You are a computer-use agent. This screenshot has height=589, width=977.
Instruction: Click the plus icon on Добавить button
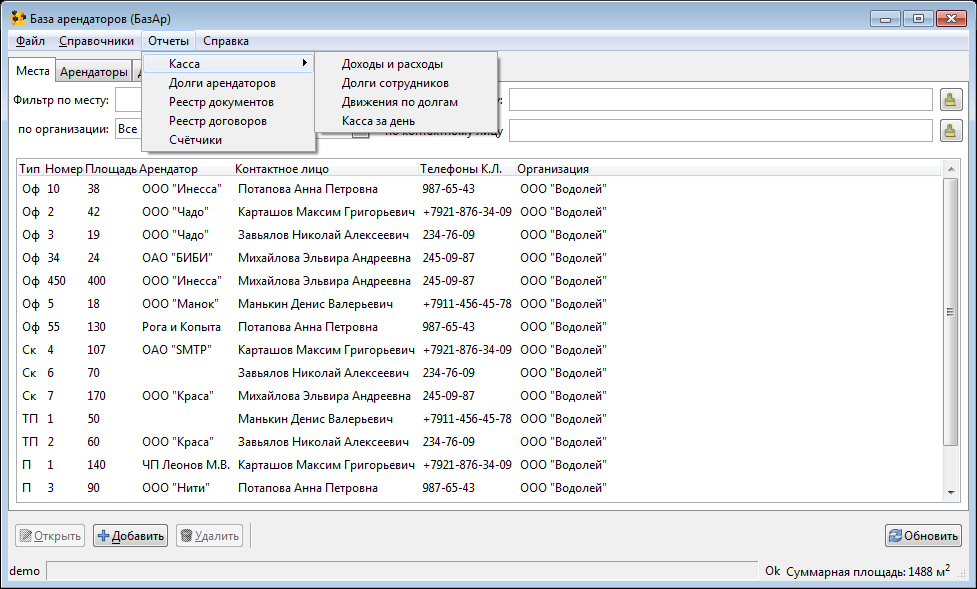click(103, 535)
